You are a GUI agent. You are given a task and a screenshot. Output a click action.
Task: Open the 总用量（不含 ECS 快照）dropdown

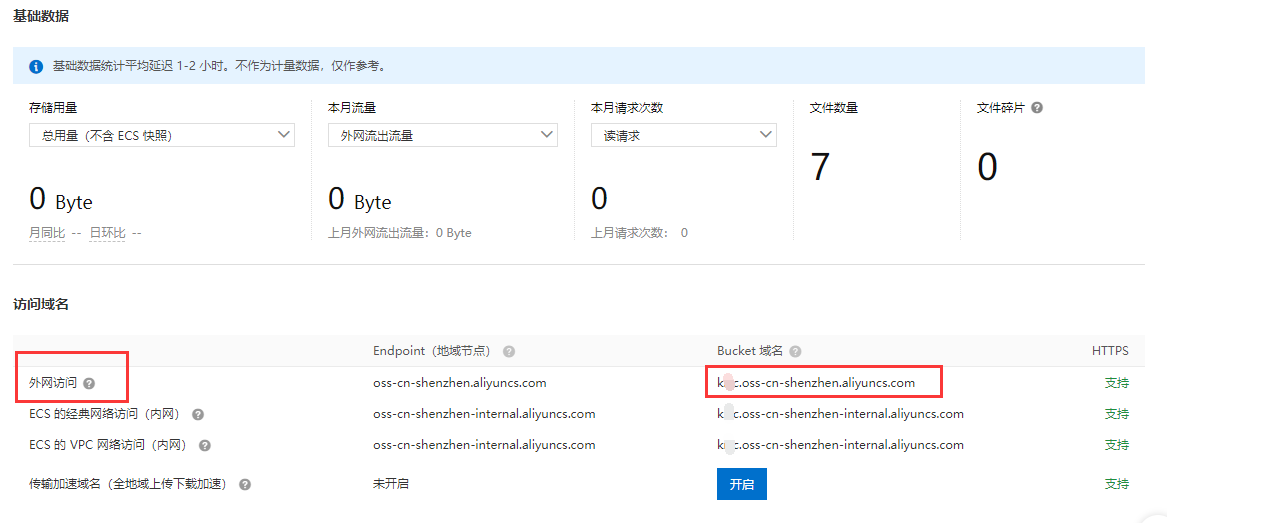coord(162,135)
